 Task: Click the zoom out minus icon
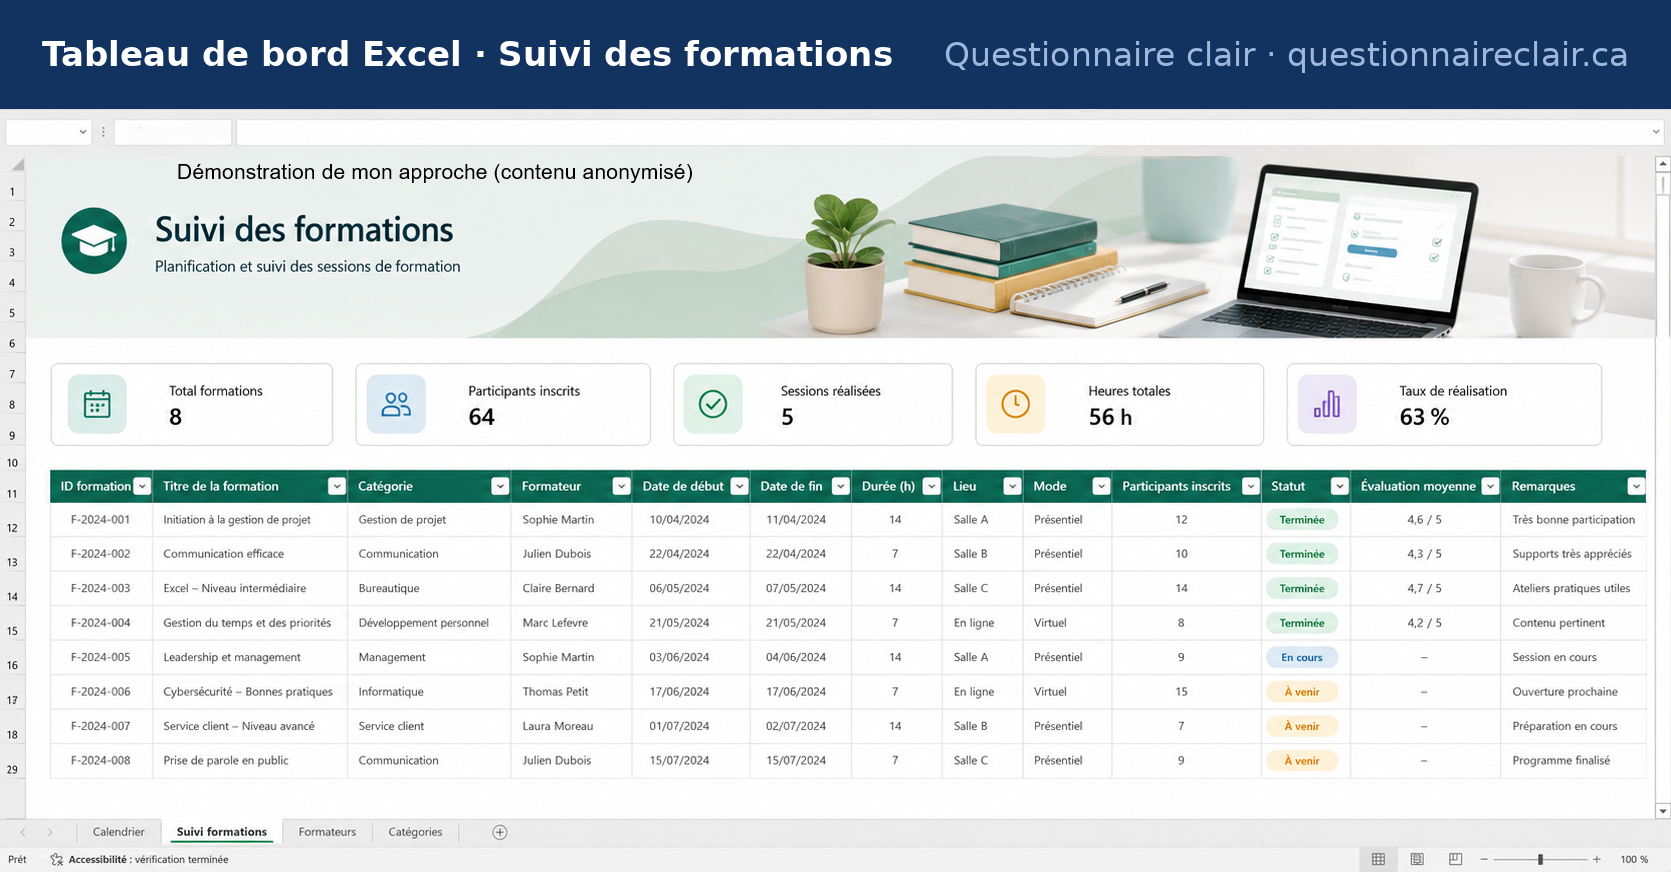coord(1485,859)
